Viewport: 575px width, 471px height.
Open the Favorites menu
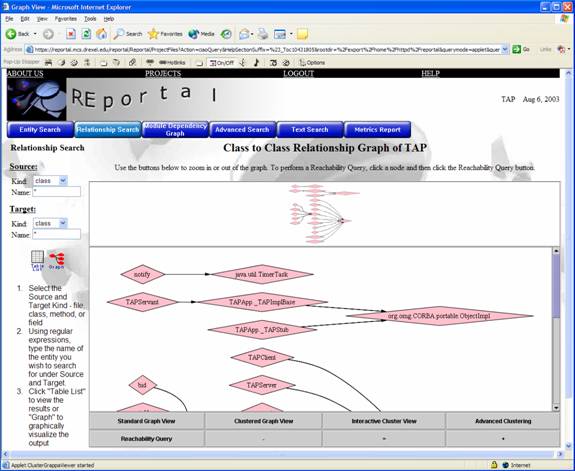click(x=66, y=19)
